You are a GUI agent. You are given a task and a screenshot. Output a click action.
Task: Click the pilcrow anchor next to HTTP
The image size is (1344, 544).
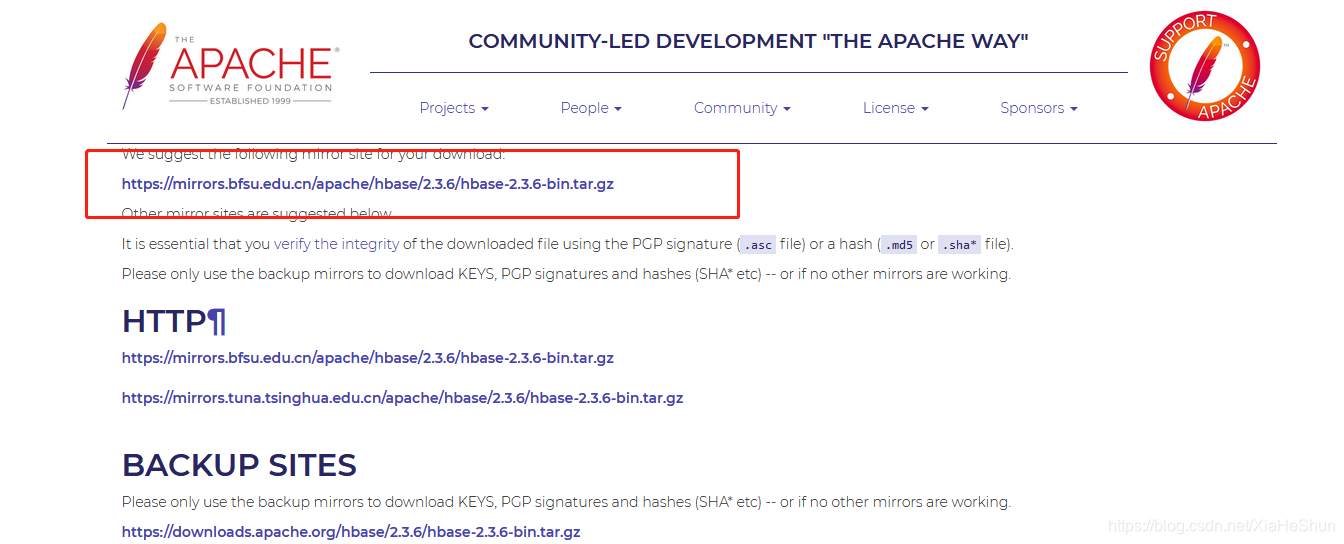pyautogui.click(x=217, y=321)
